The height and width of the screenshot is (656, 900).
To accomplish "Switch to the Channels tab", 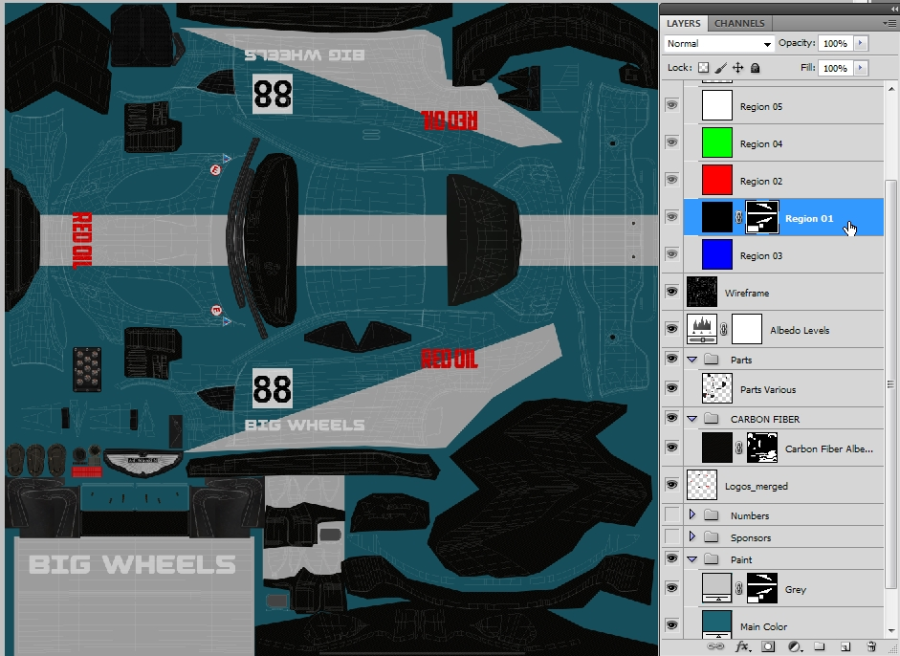I will tap(739, 23).
